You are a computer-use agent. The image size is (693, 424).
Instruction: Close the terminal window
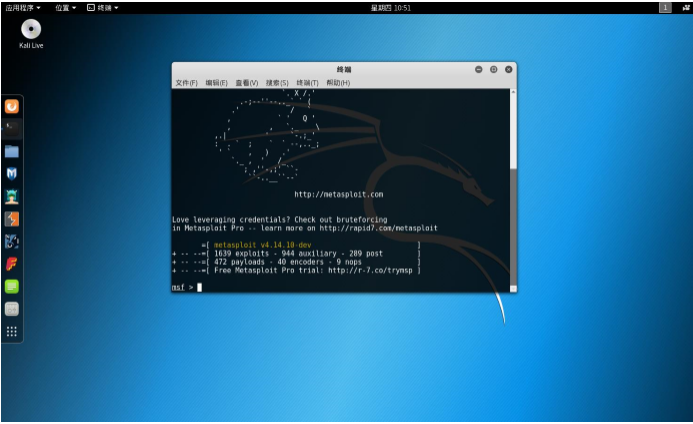click(509, 69)
